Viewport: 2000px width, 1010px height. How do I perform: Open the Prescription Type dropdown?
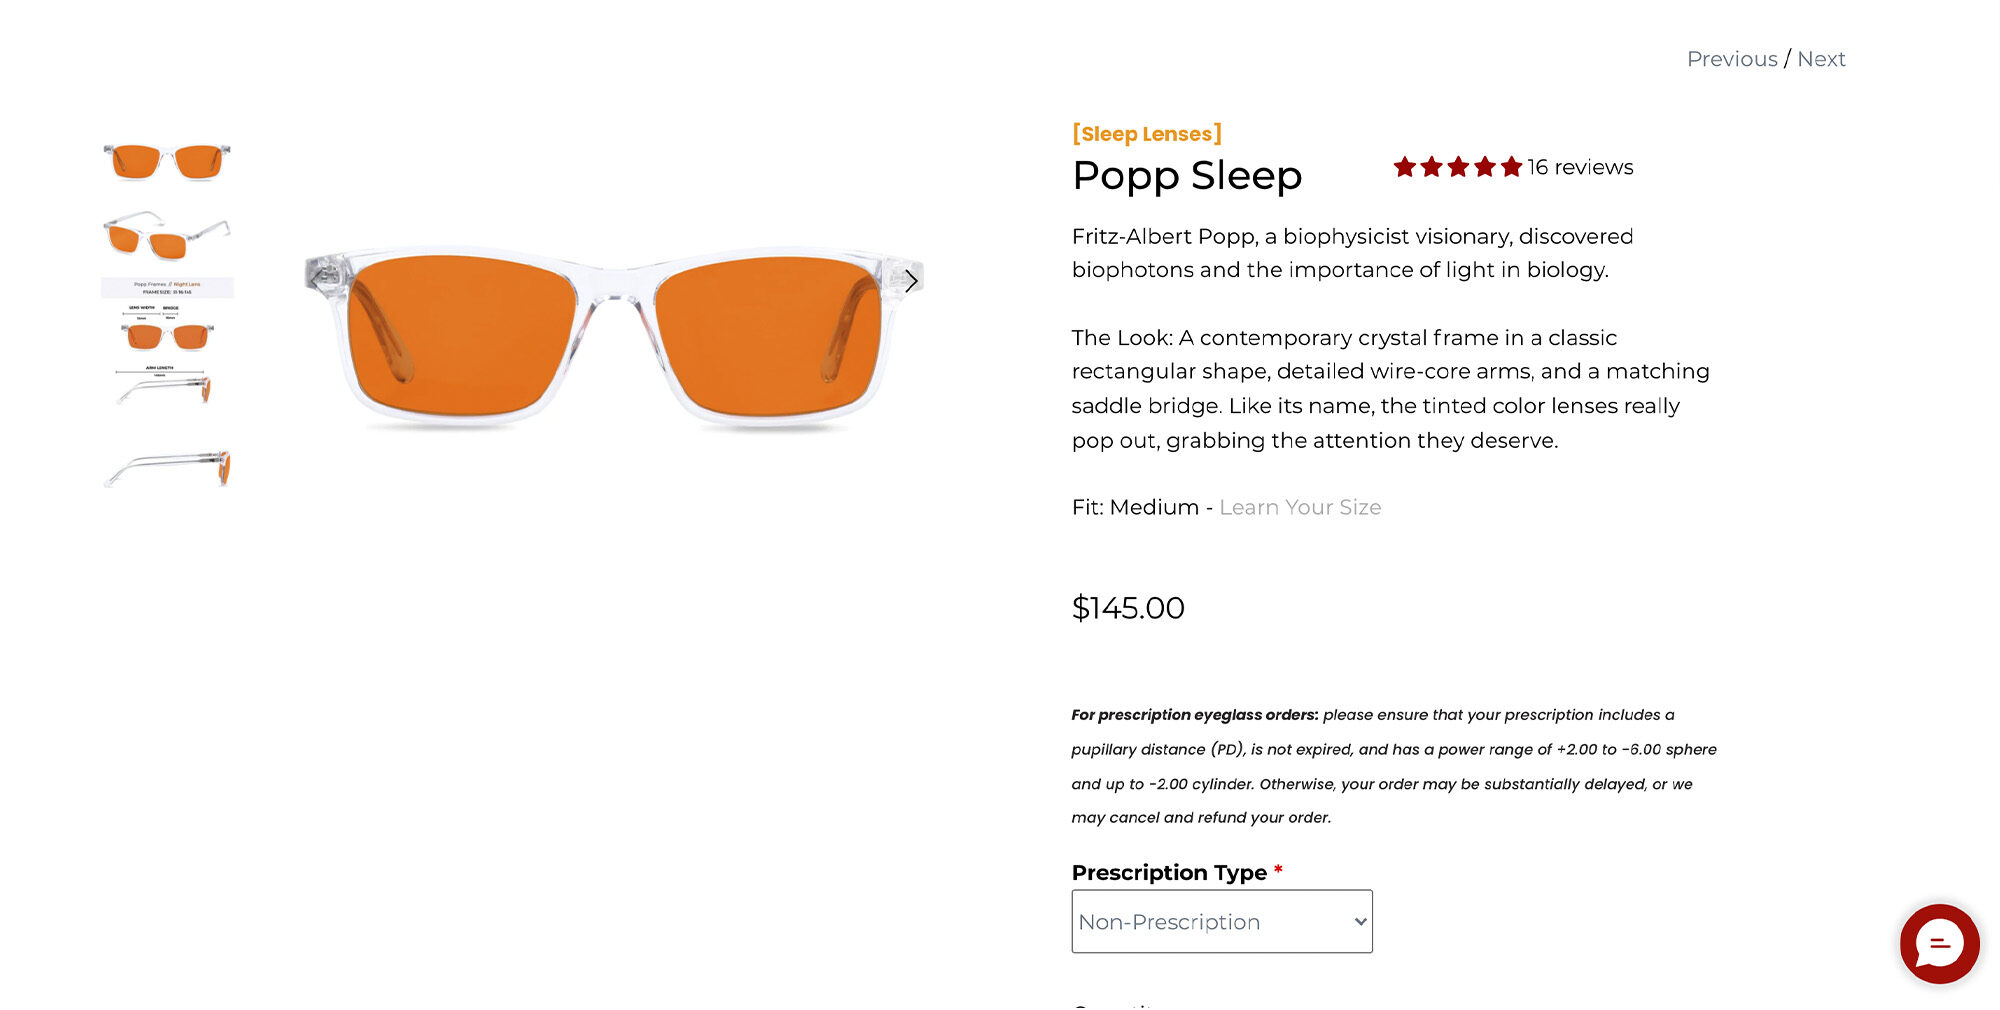coord(1221,921)
